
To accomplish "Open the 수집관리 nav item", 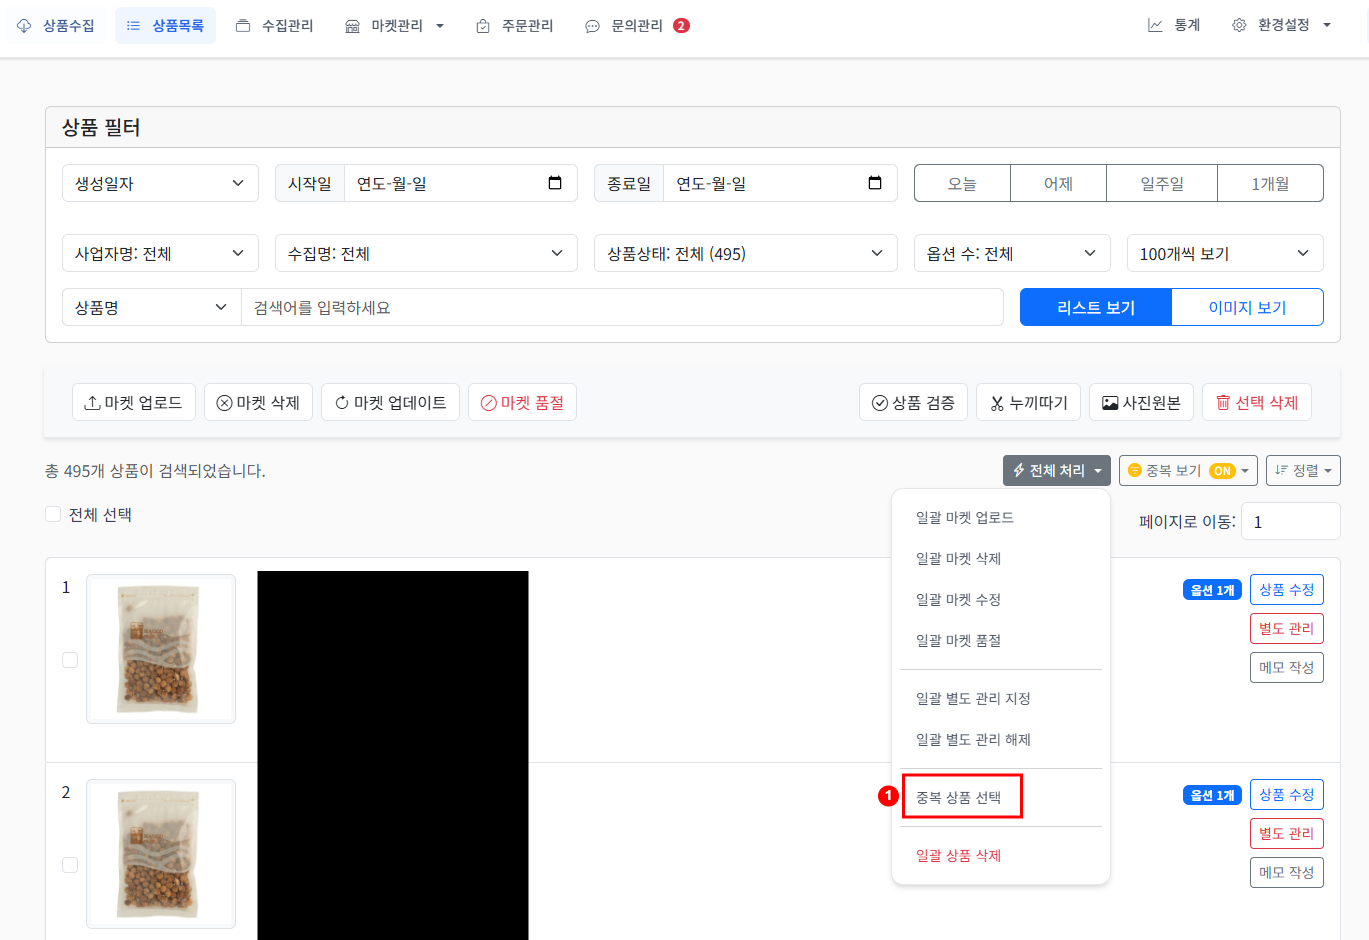I will pos(275,26).
